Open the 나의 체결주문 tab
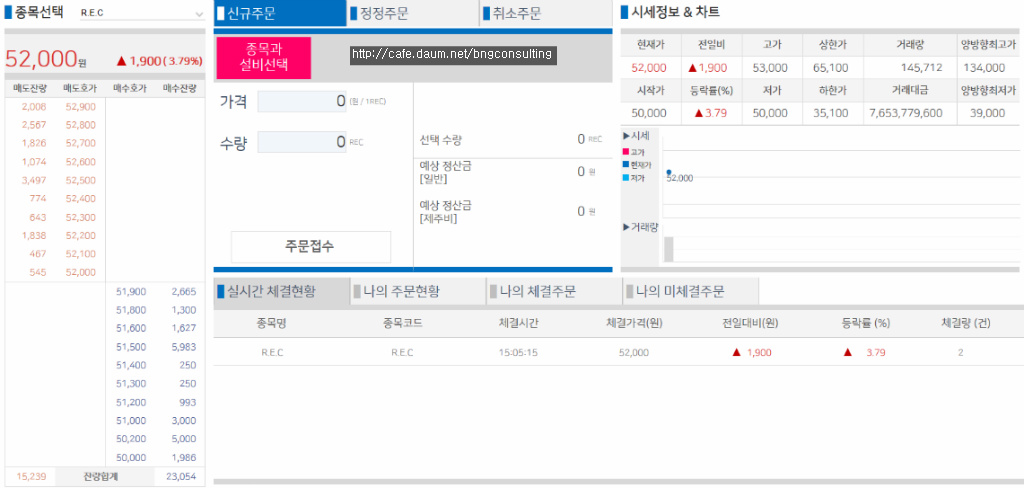Image resolution: width=1024 pixels, height=488 pixels. coord(554,291)
